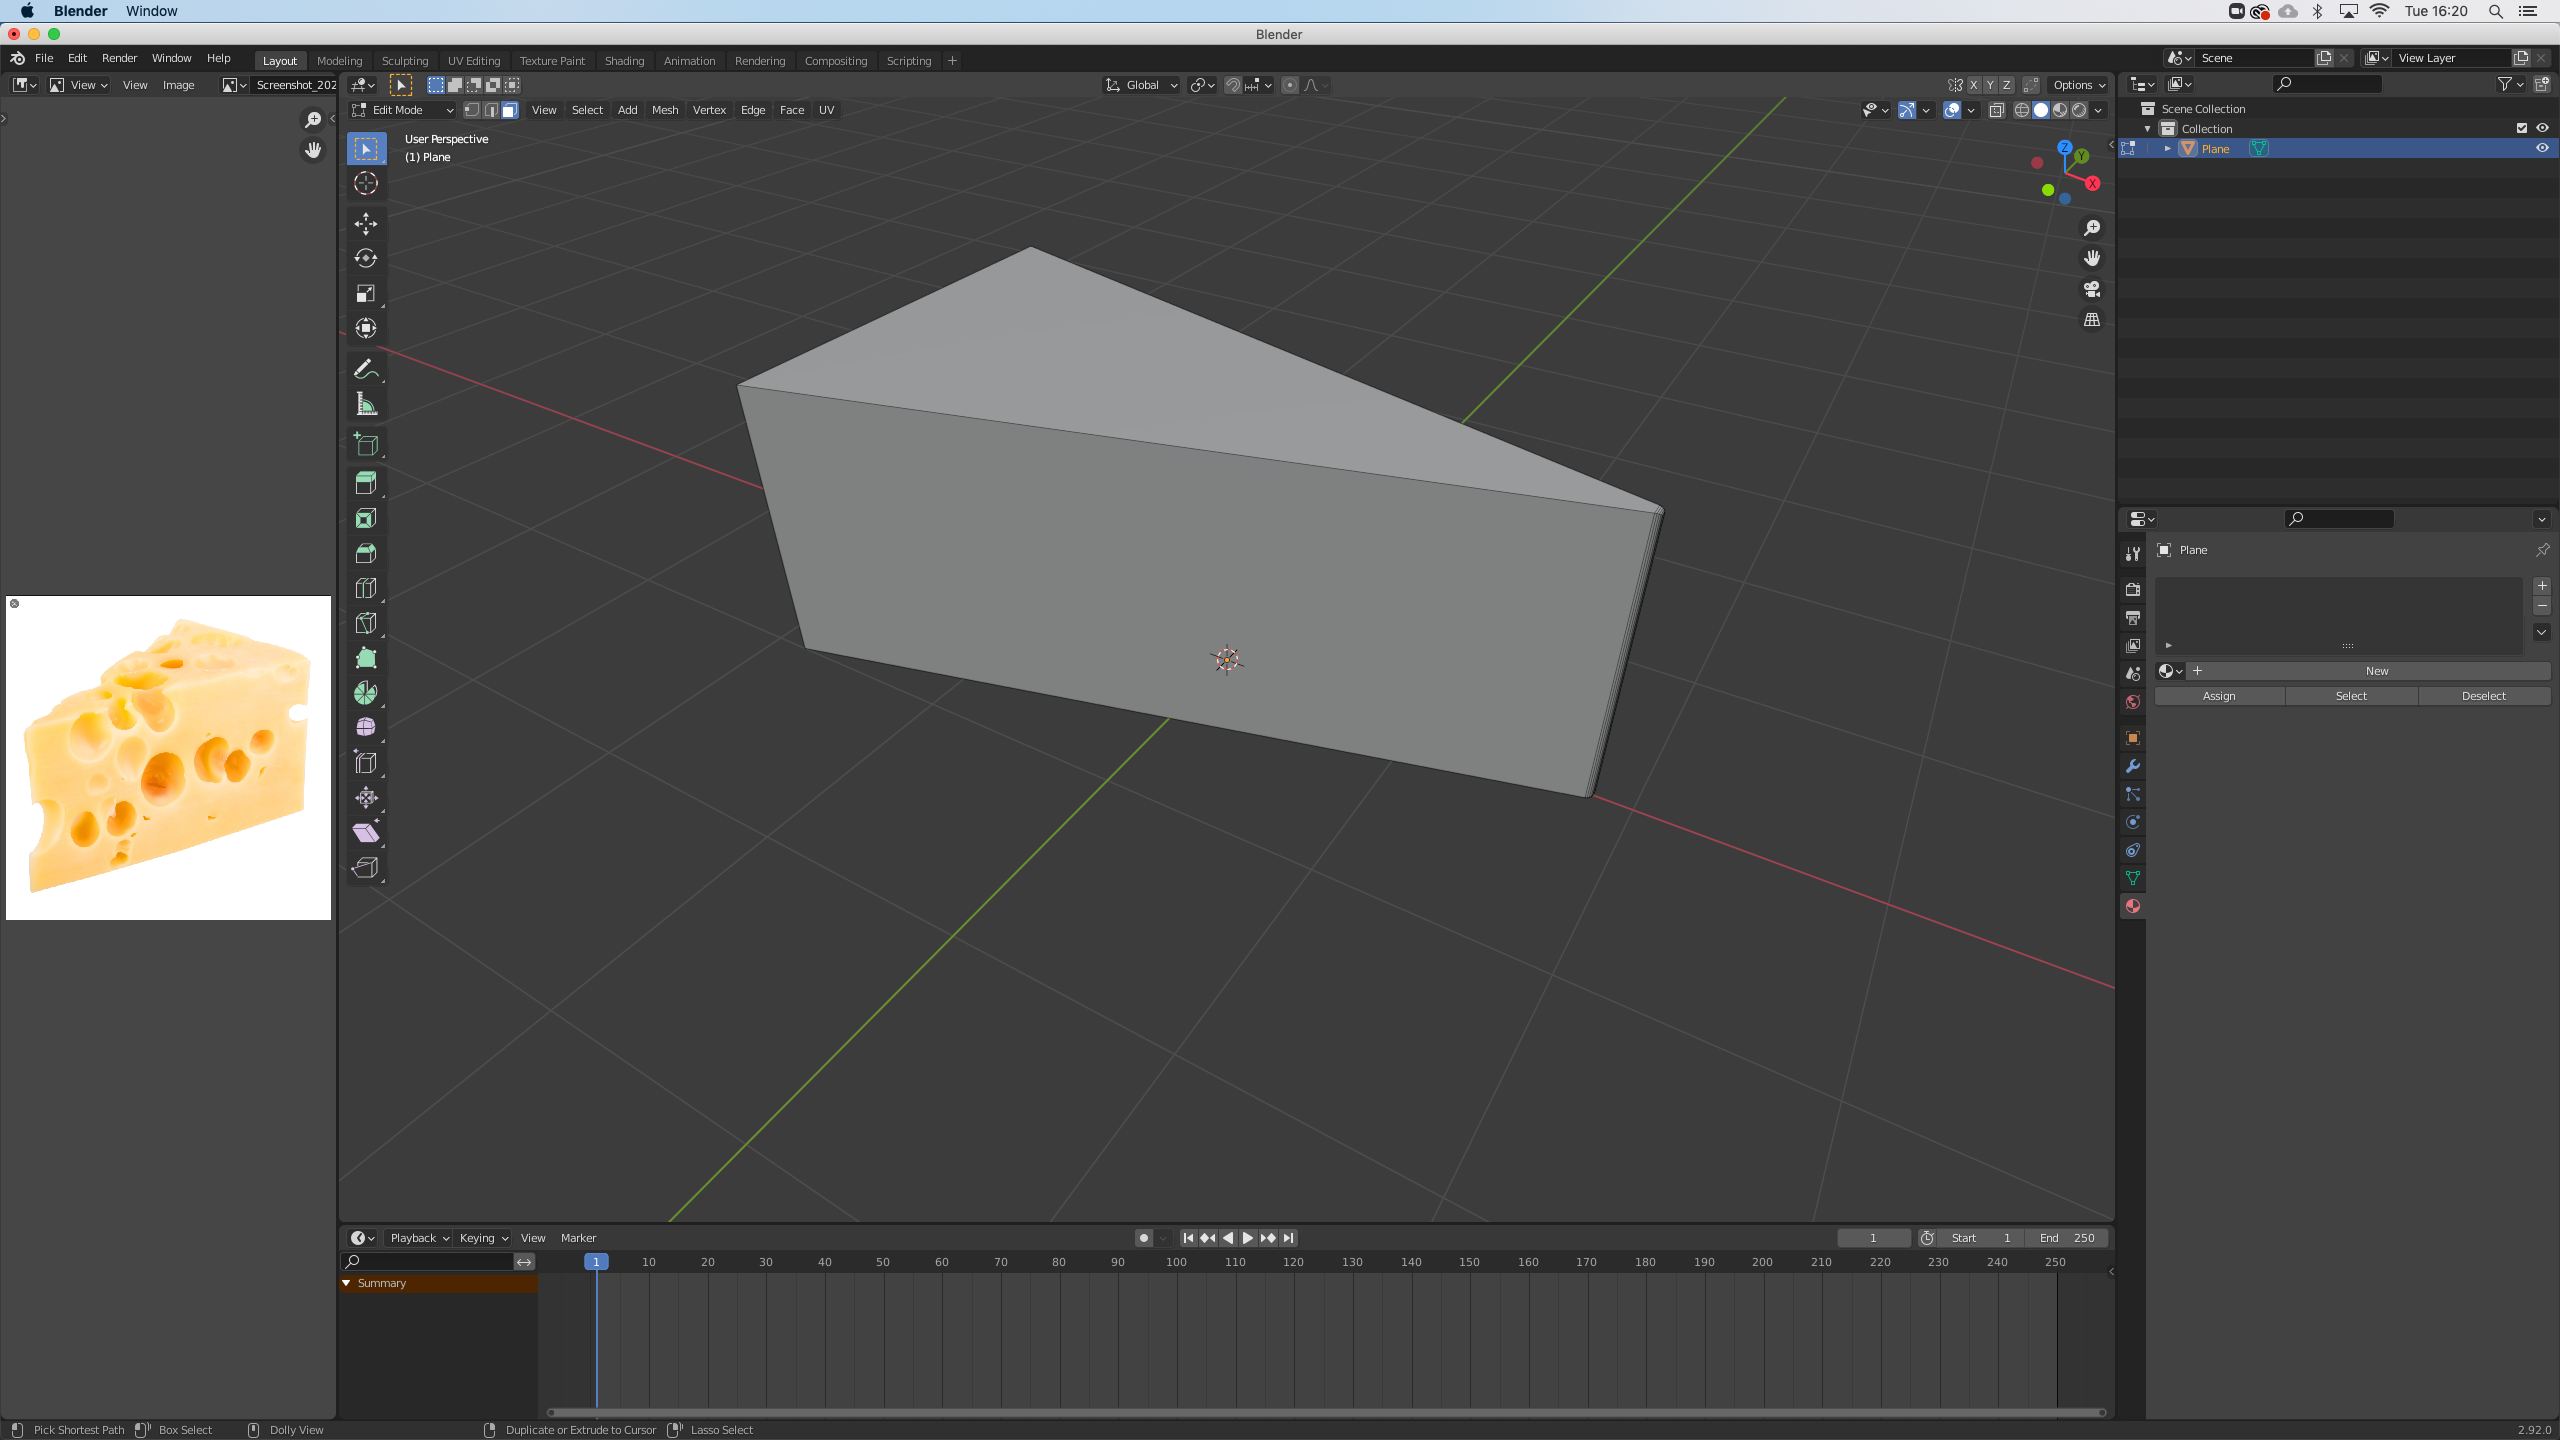Activate the Scale tool
This screenshot has height=1440, width=2560.
click(x=366, y=294)
